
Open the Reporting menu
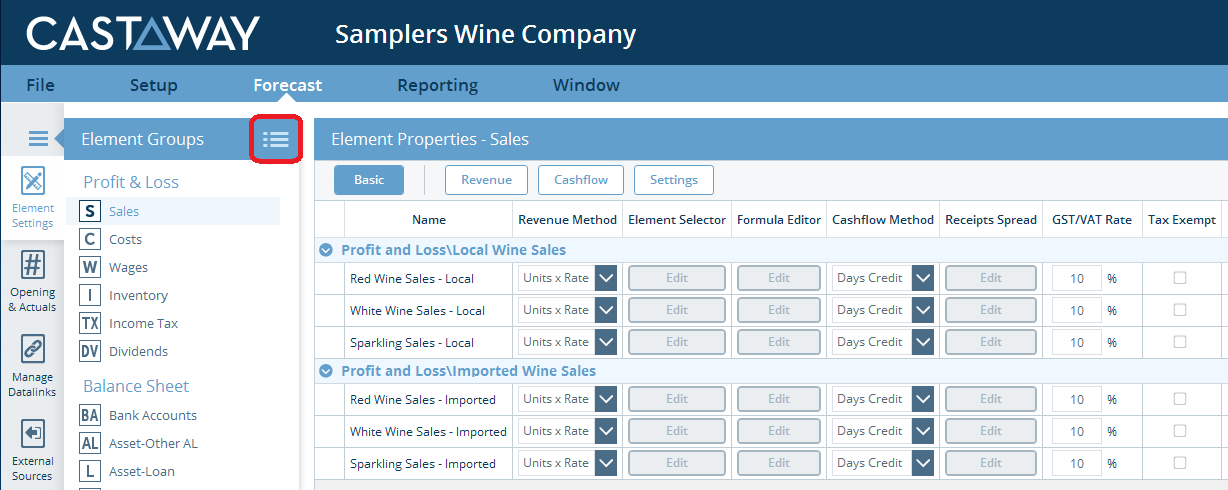[x=436, y=85]
